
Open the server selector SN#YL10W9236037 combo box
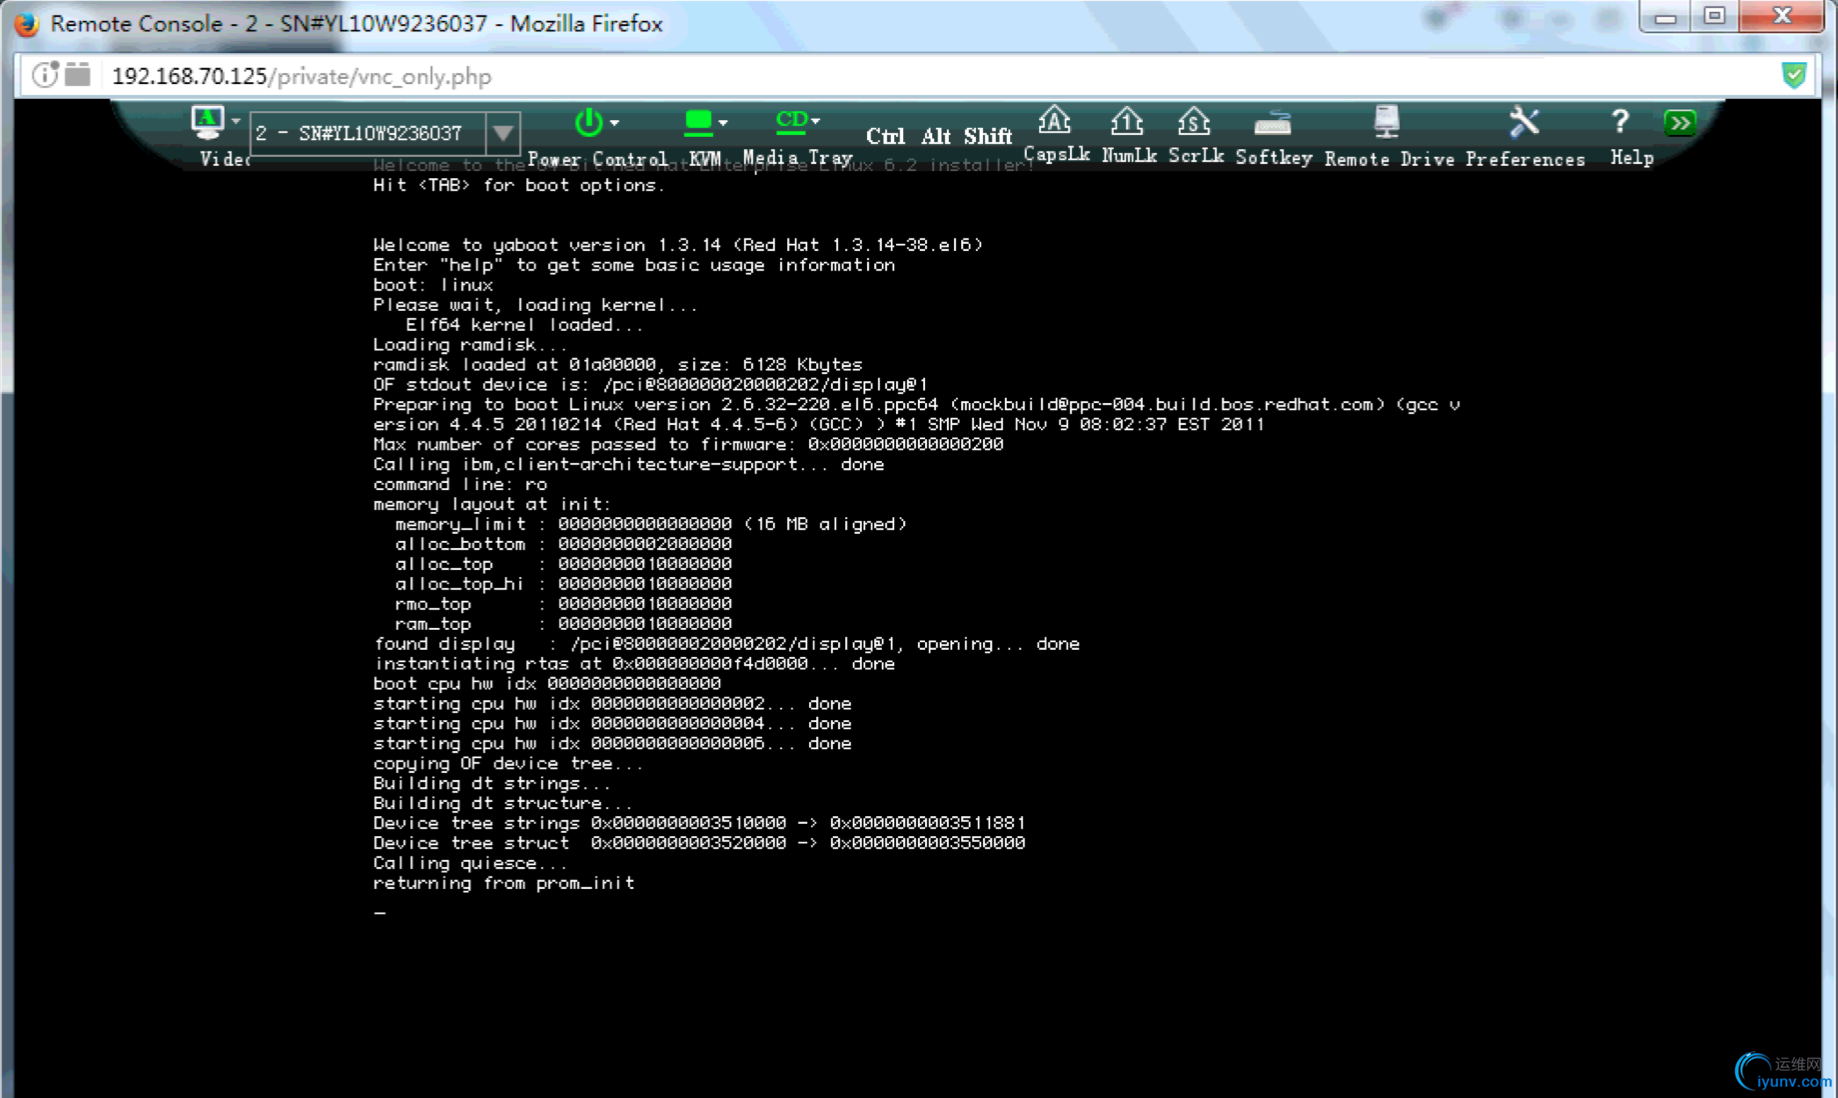coord(384,133)
